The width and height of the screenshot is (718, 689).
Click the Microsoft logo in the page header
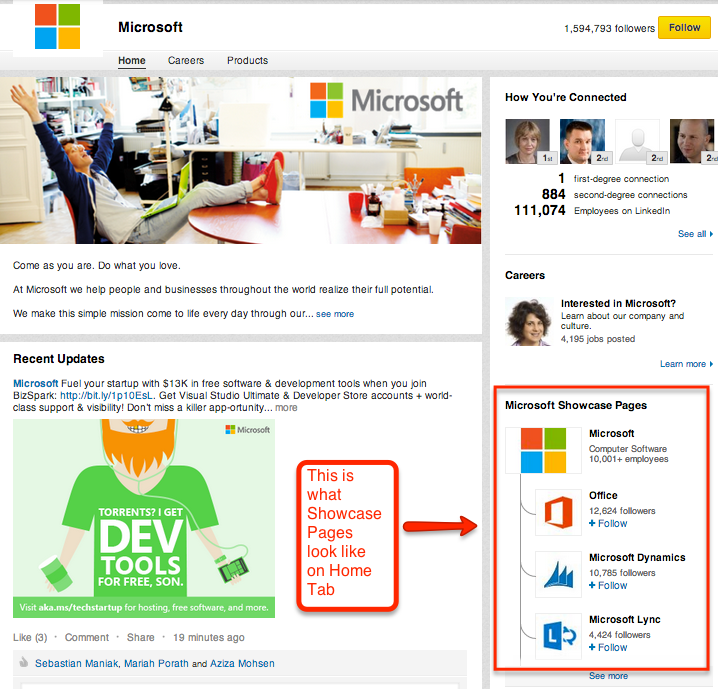click(x=58, y=27)
